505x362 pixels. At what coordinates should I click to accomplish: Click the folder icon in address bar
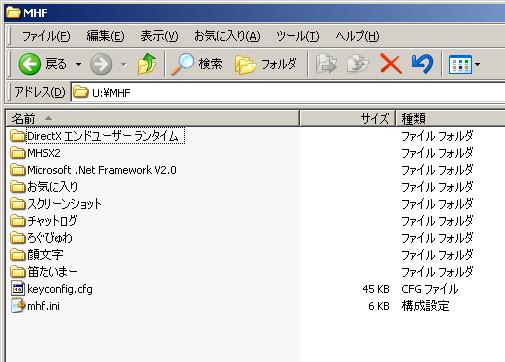[81, 92]
